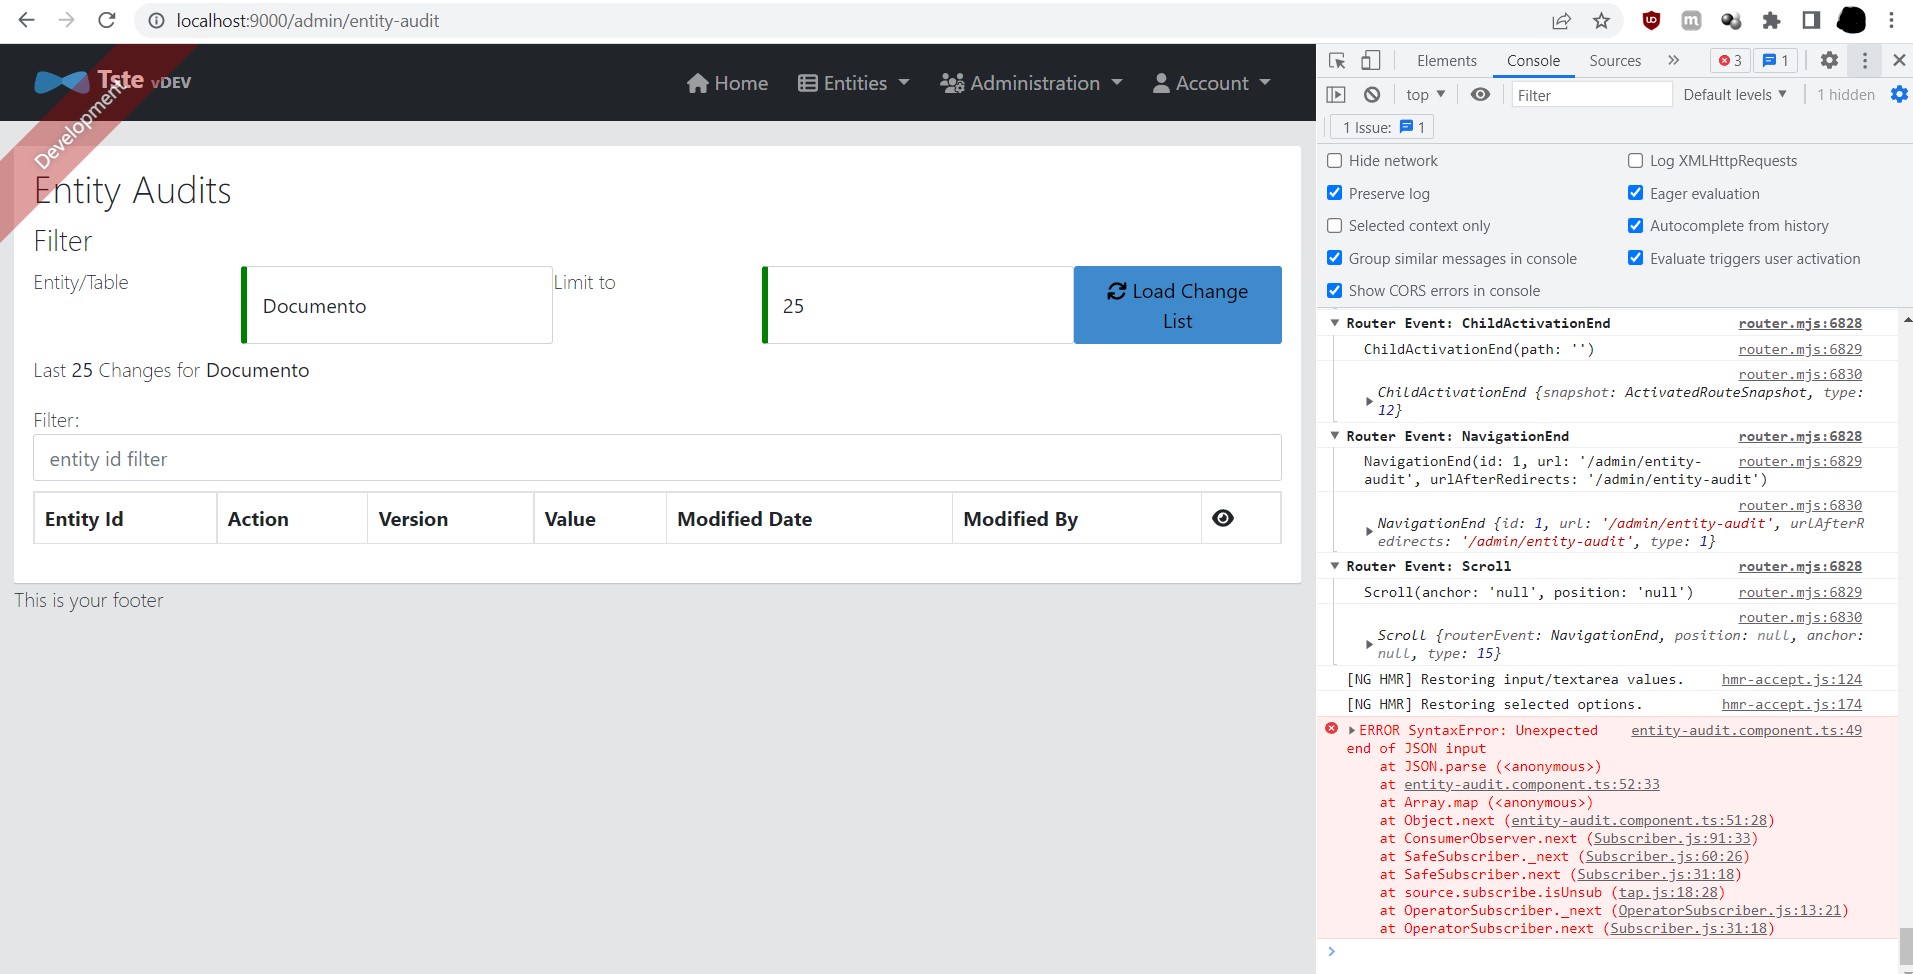The image size is (1913, 974).
Task: Open the Administration menu
Action: tap(1030, 82)
